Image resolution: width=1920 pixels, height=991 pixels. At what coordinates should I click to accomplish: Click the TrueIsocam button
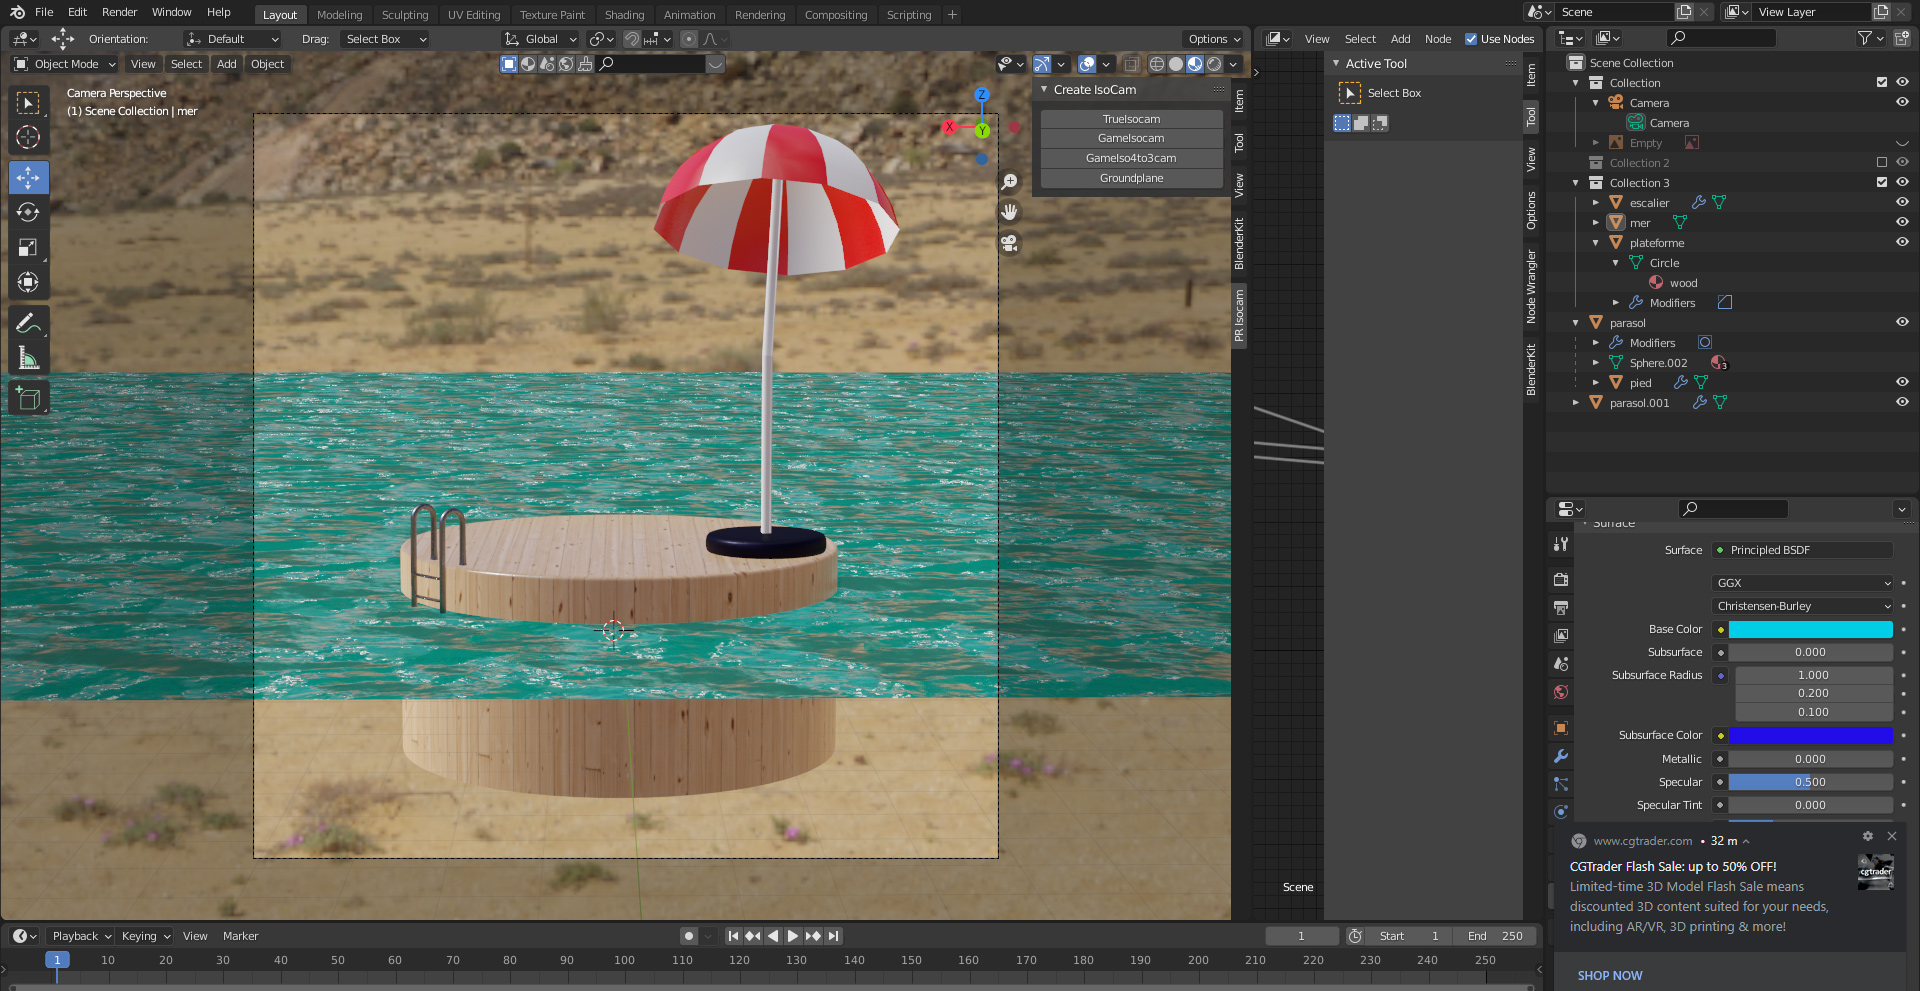[1131, 119]
